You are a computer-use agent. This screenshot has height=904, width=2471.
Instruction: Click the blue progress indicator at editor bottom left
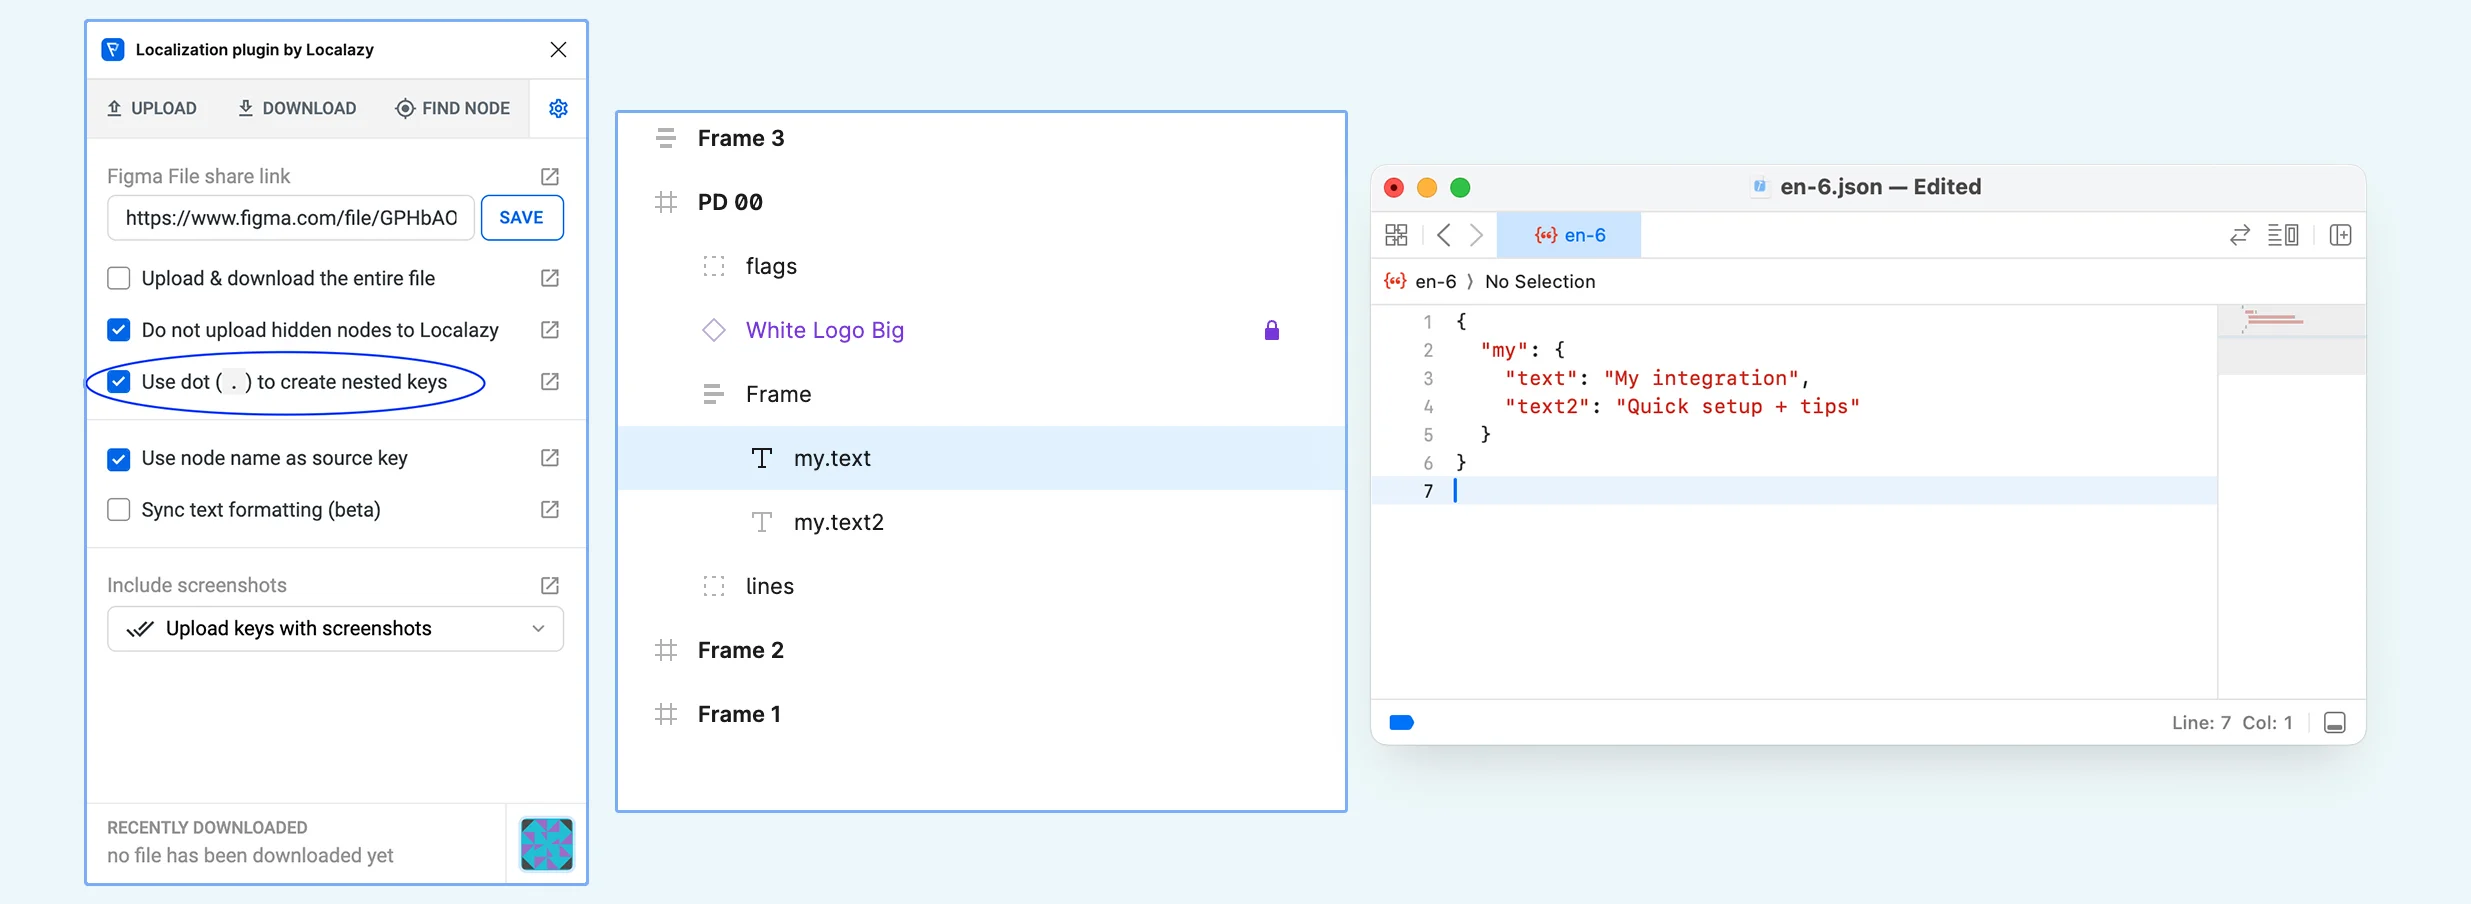click(1402, 721)
